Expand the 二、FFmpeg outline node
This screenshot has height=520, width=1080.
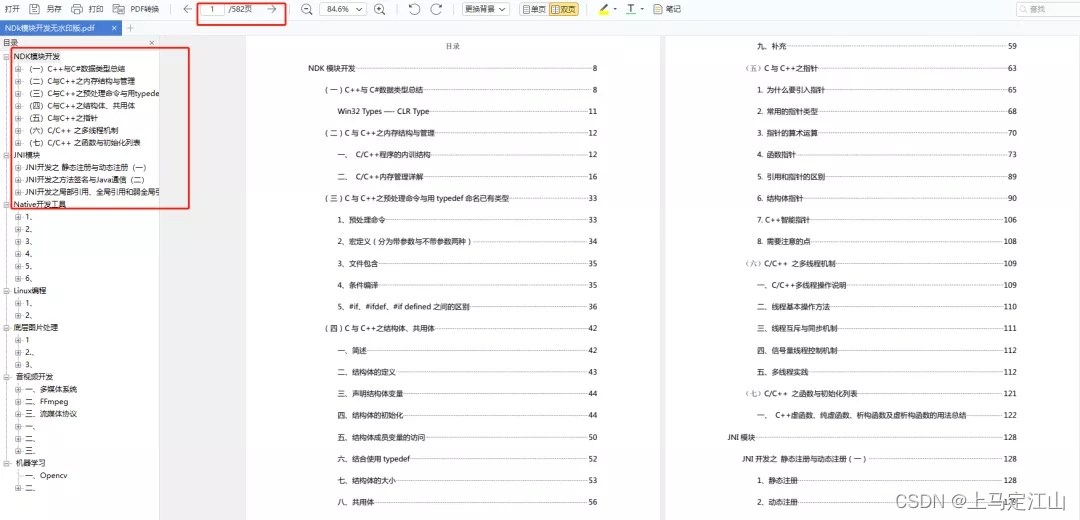tap(19, 402)
